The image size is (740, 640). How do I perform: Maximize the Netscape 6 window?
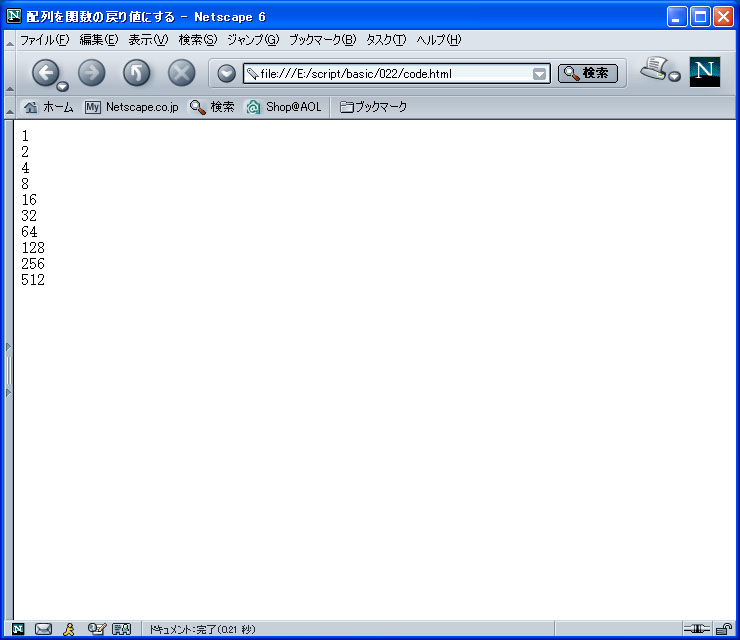[700, 17]
